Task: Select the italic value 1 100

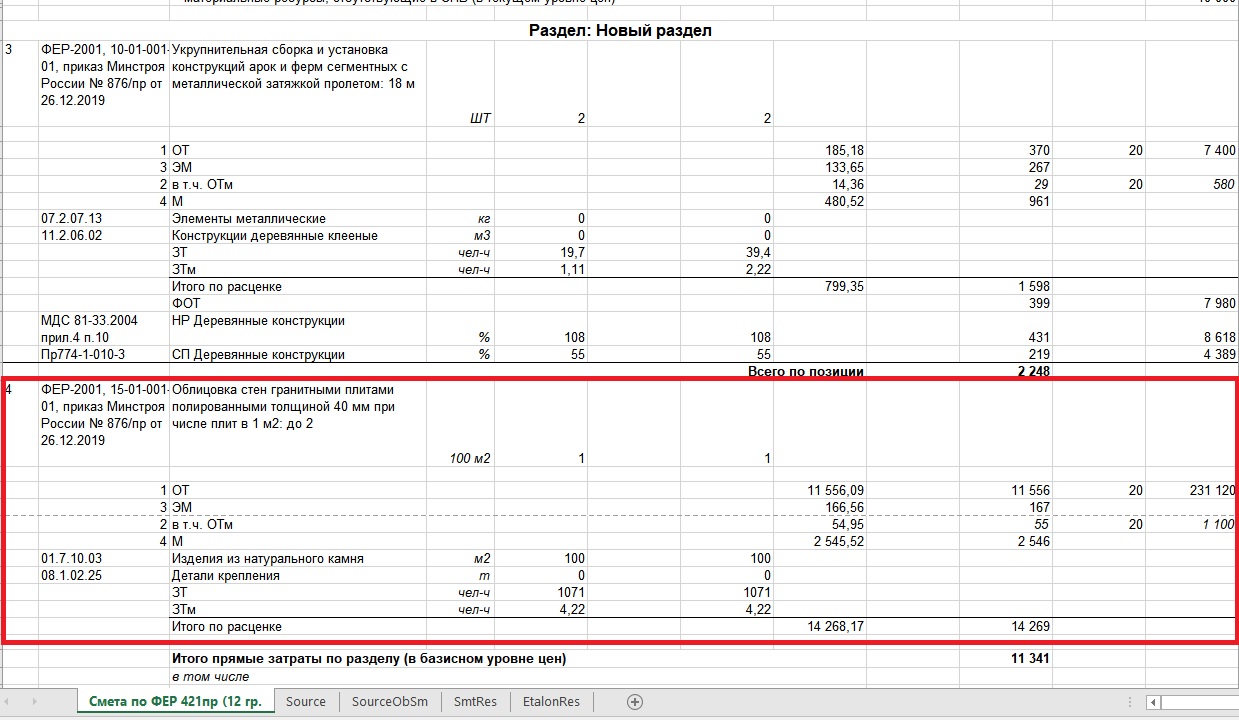Action: pos(1217,524)
